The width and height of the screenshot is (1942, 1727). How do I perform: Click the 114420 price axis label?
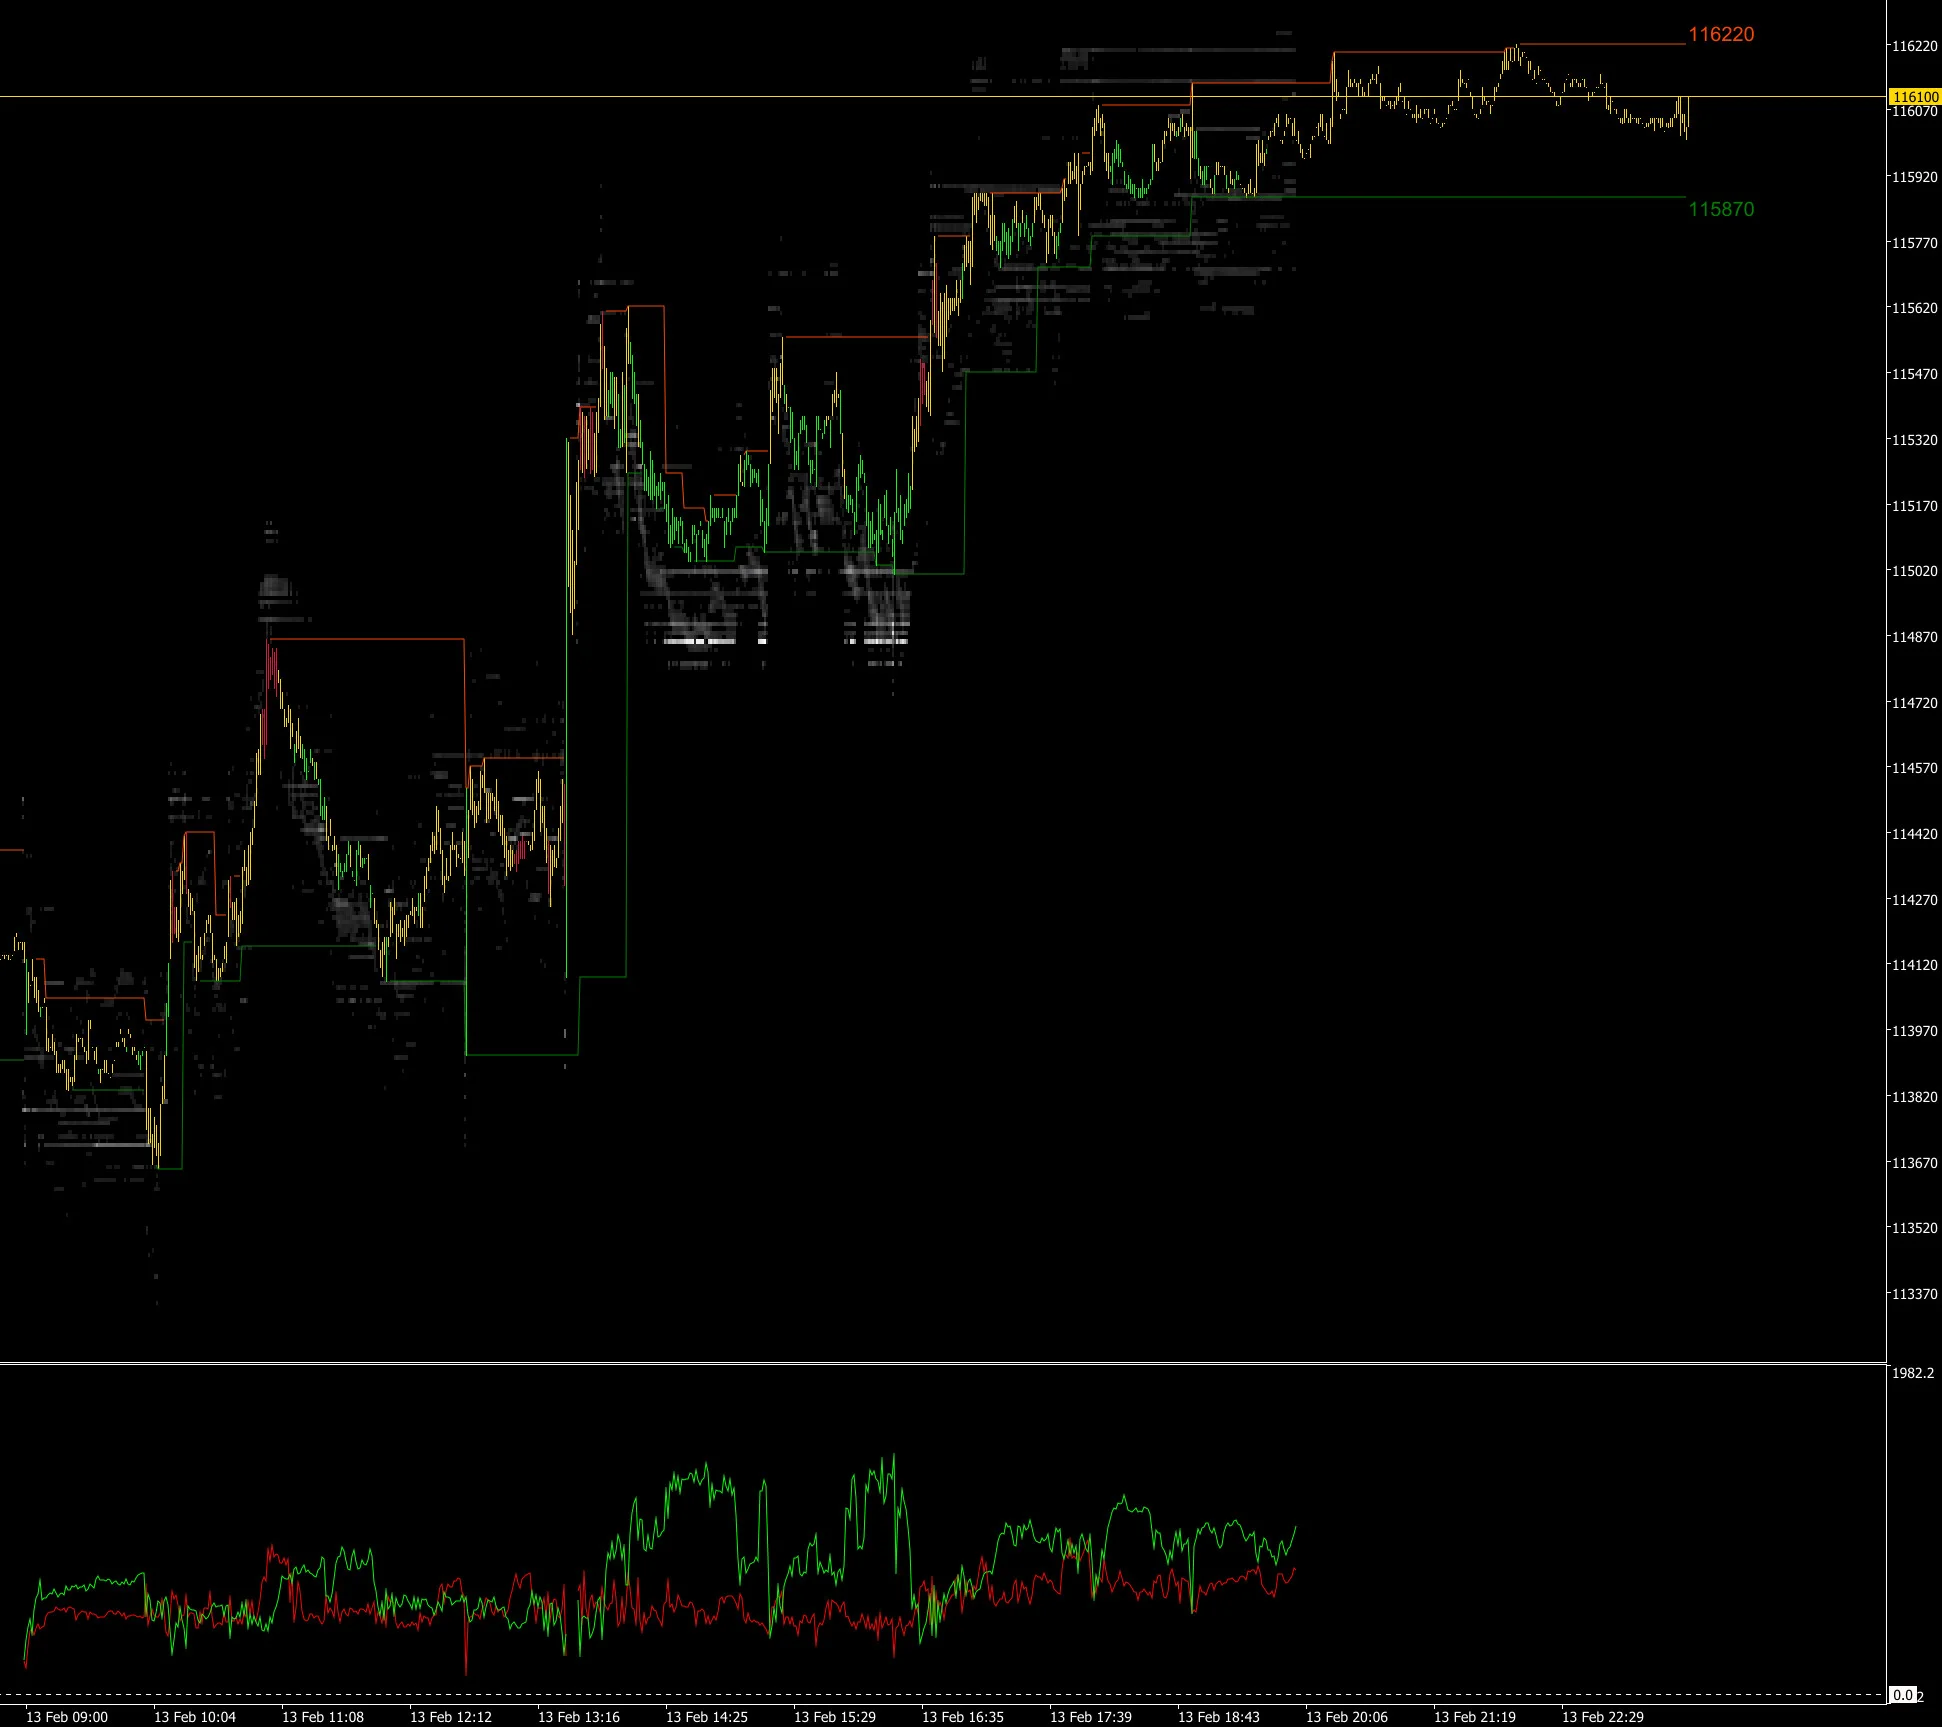1914,834
